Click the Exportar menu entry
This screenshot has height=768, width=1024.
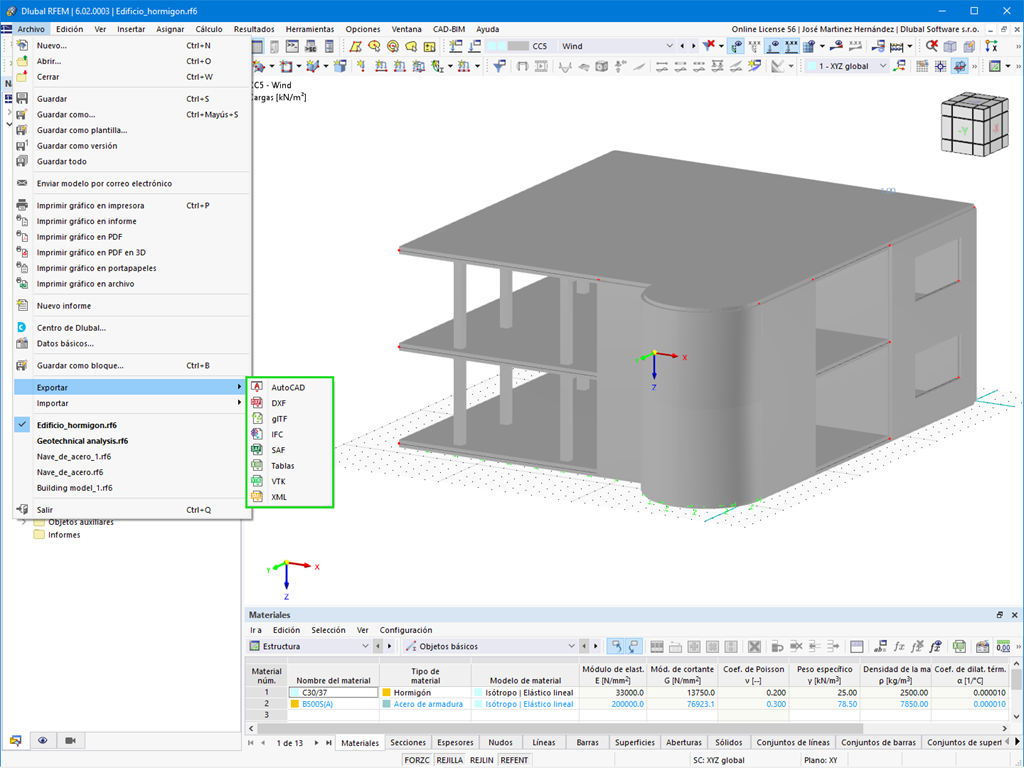pos(131,387)
